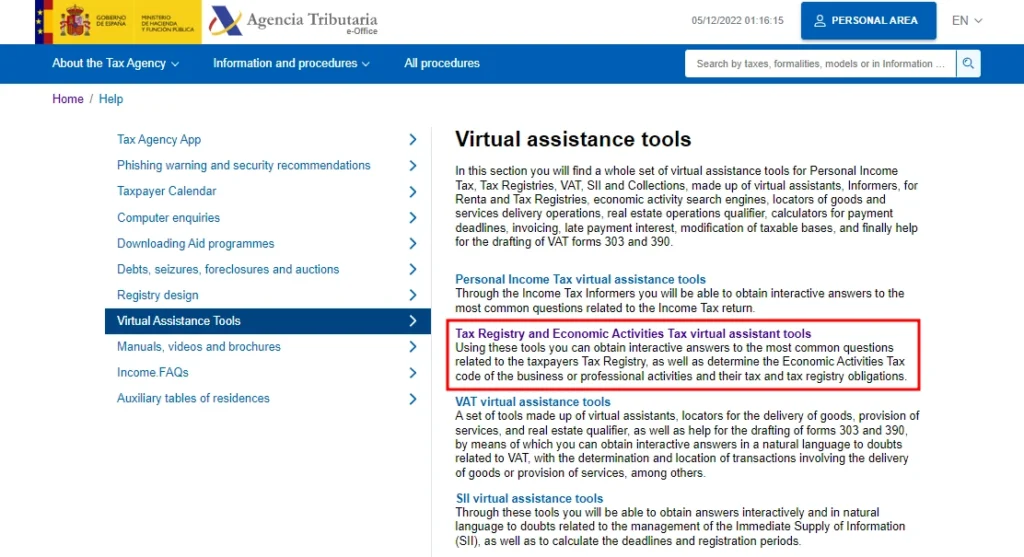Expand the About the Tax Agency menu
Viewport: 1024px width, 557px height.
[115, 63]
